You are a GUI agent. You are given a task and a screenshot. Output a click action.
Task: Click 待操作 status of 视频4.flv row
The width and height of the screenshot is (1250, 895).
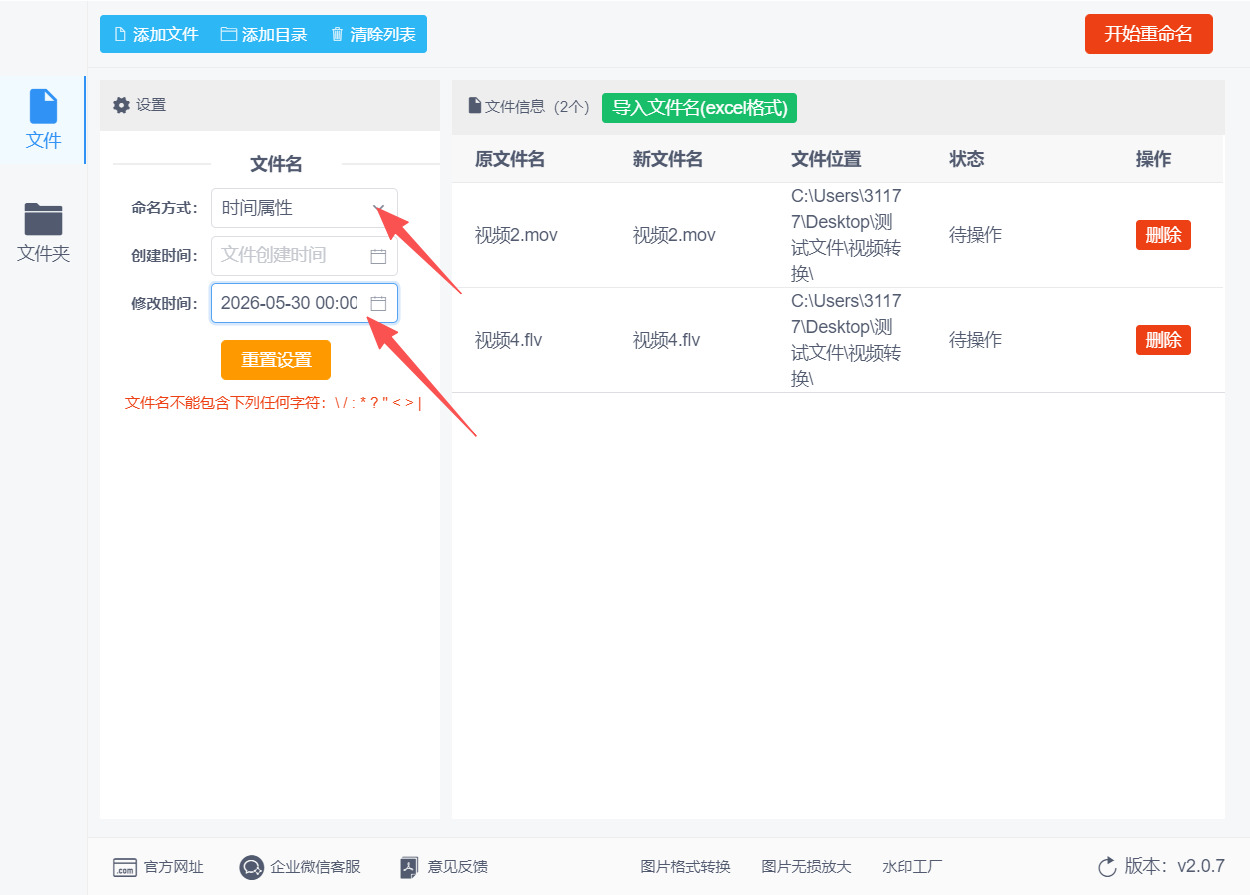click(x=975, y=340)
